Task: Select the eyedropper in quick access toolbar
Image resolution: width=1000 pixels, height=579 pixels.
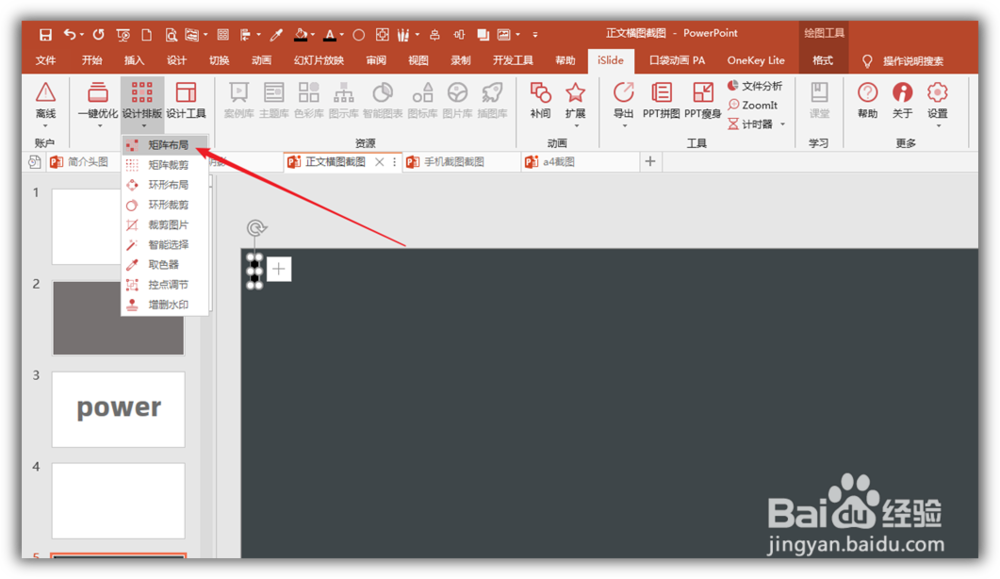Action: (276, 34)
